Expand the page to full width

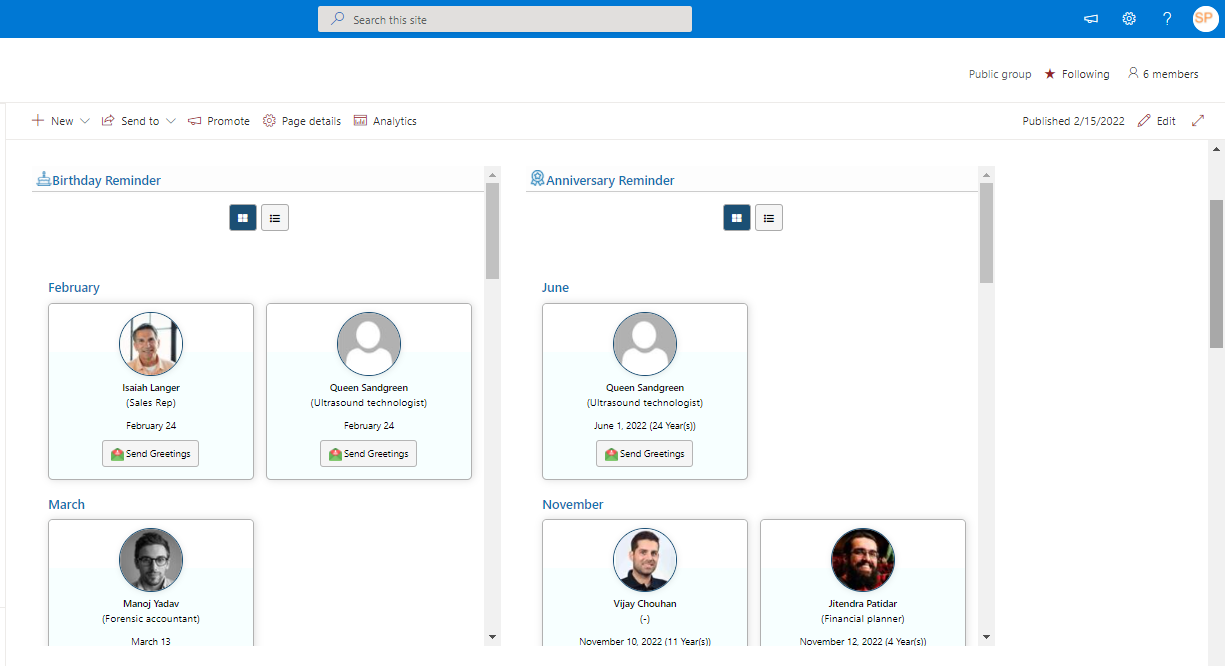[1198, 120]
